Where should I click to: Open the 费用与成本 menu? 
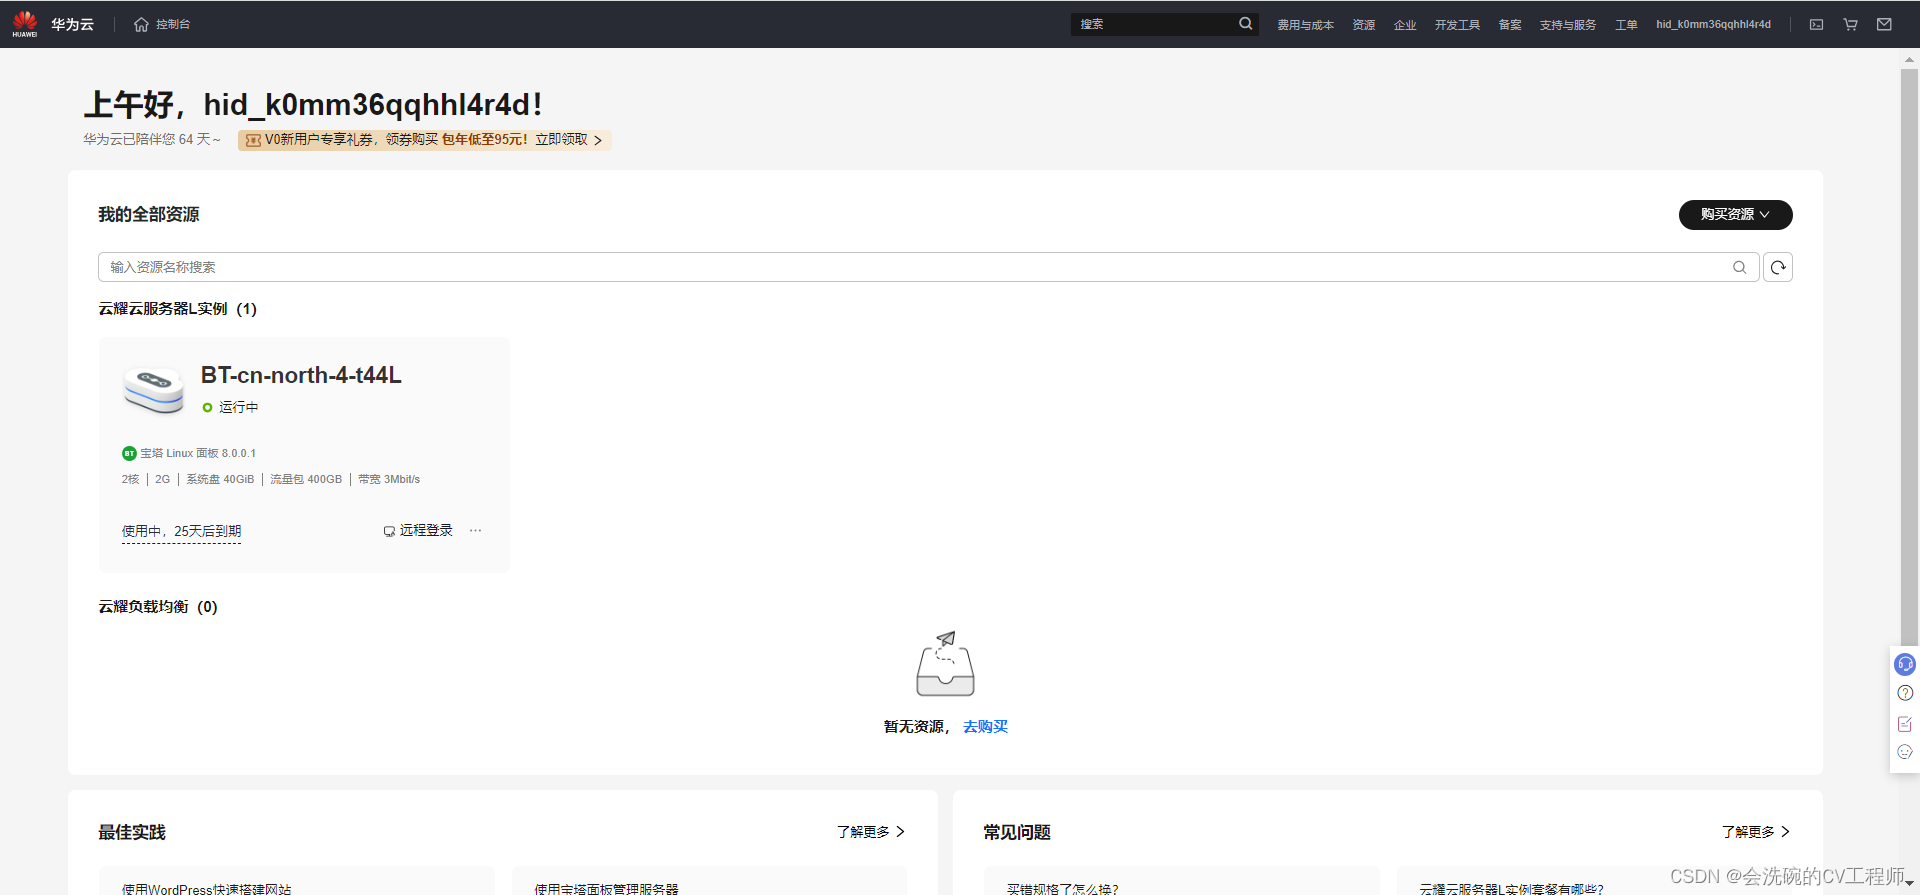[x=1305, y=24]
